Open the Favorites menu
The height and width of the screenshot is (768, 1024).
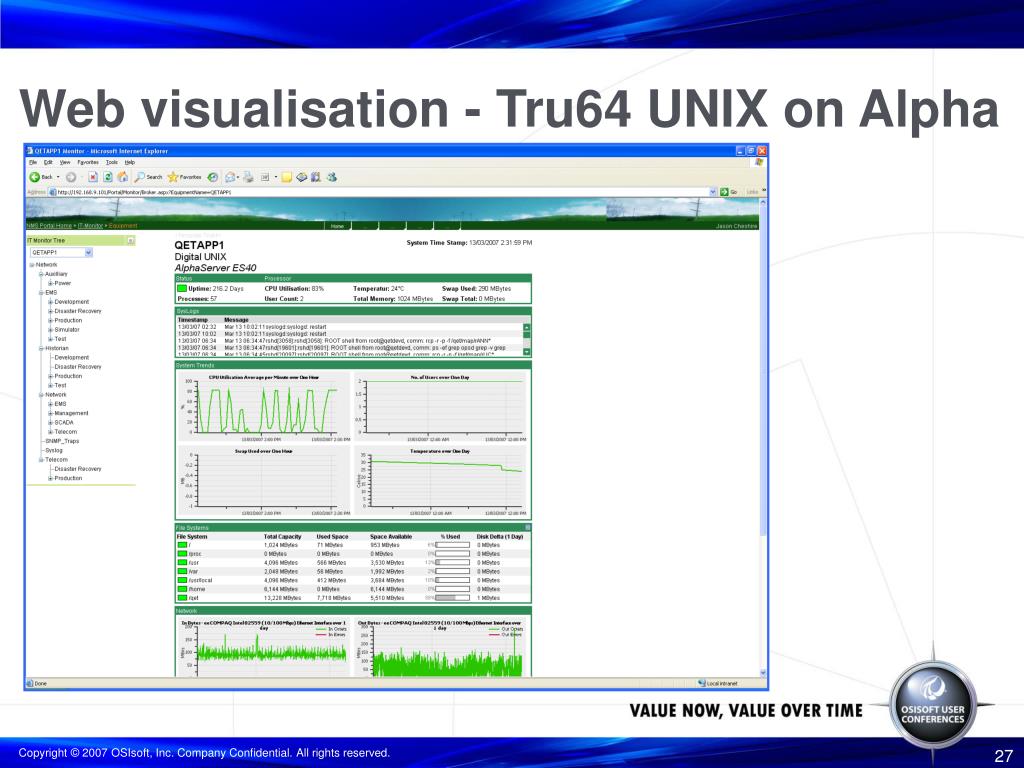[88, 162]
